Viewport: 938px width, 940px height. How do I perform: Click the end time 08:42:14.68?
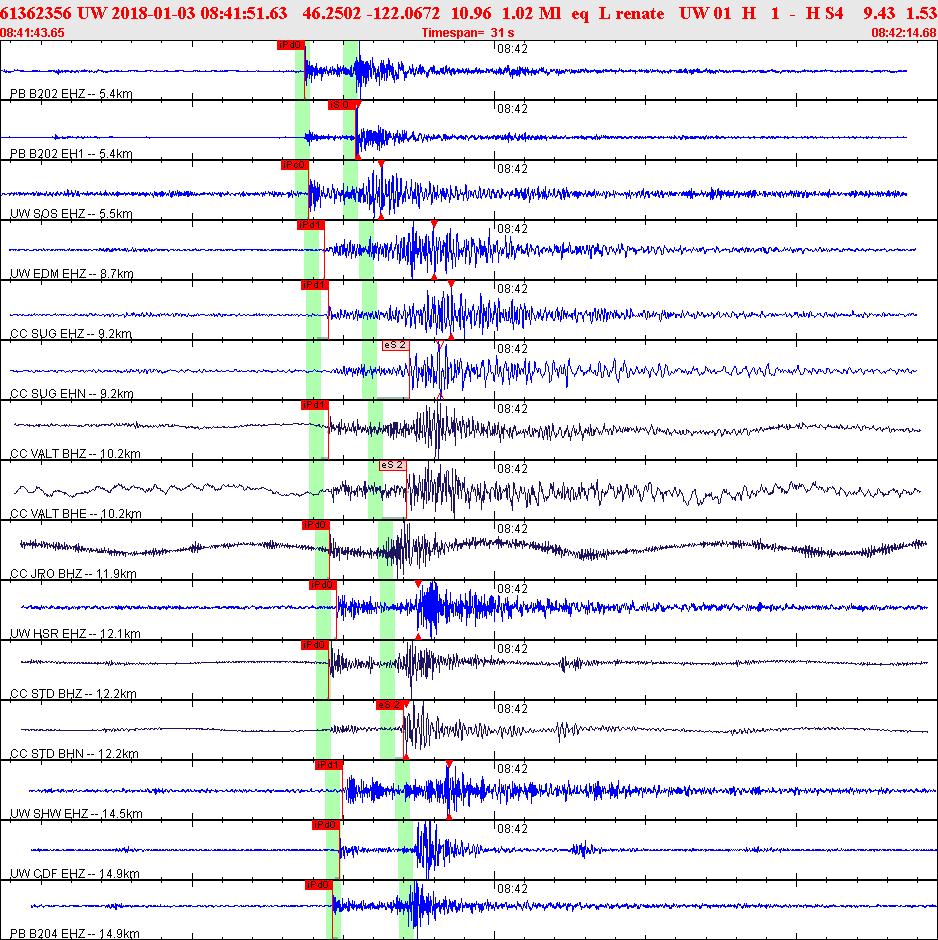point(904,32)
